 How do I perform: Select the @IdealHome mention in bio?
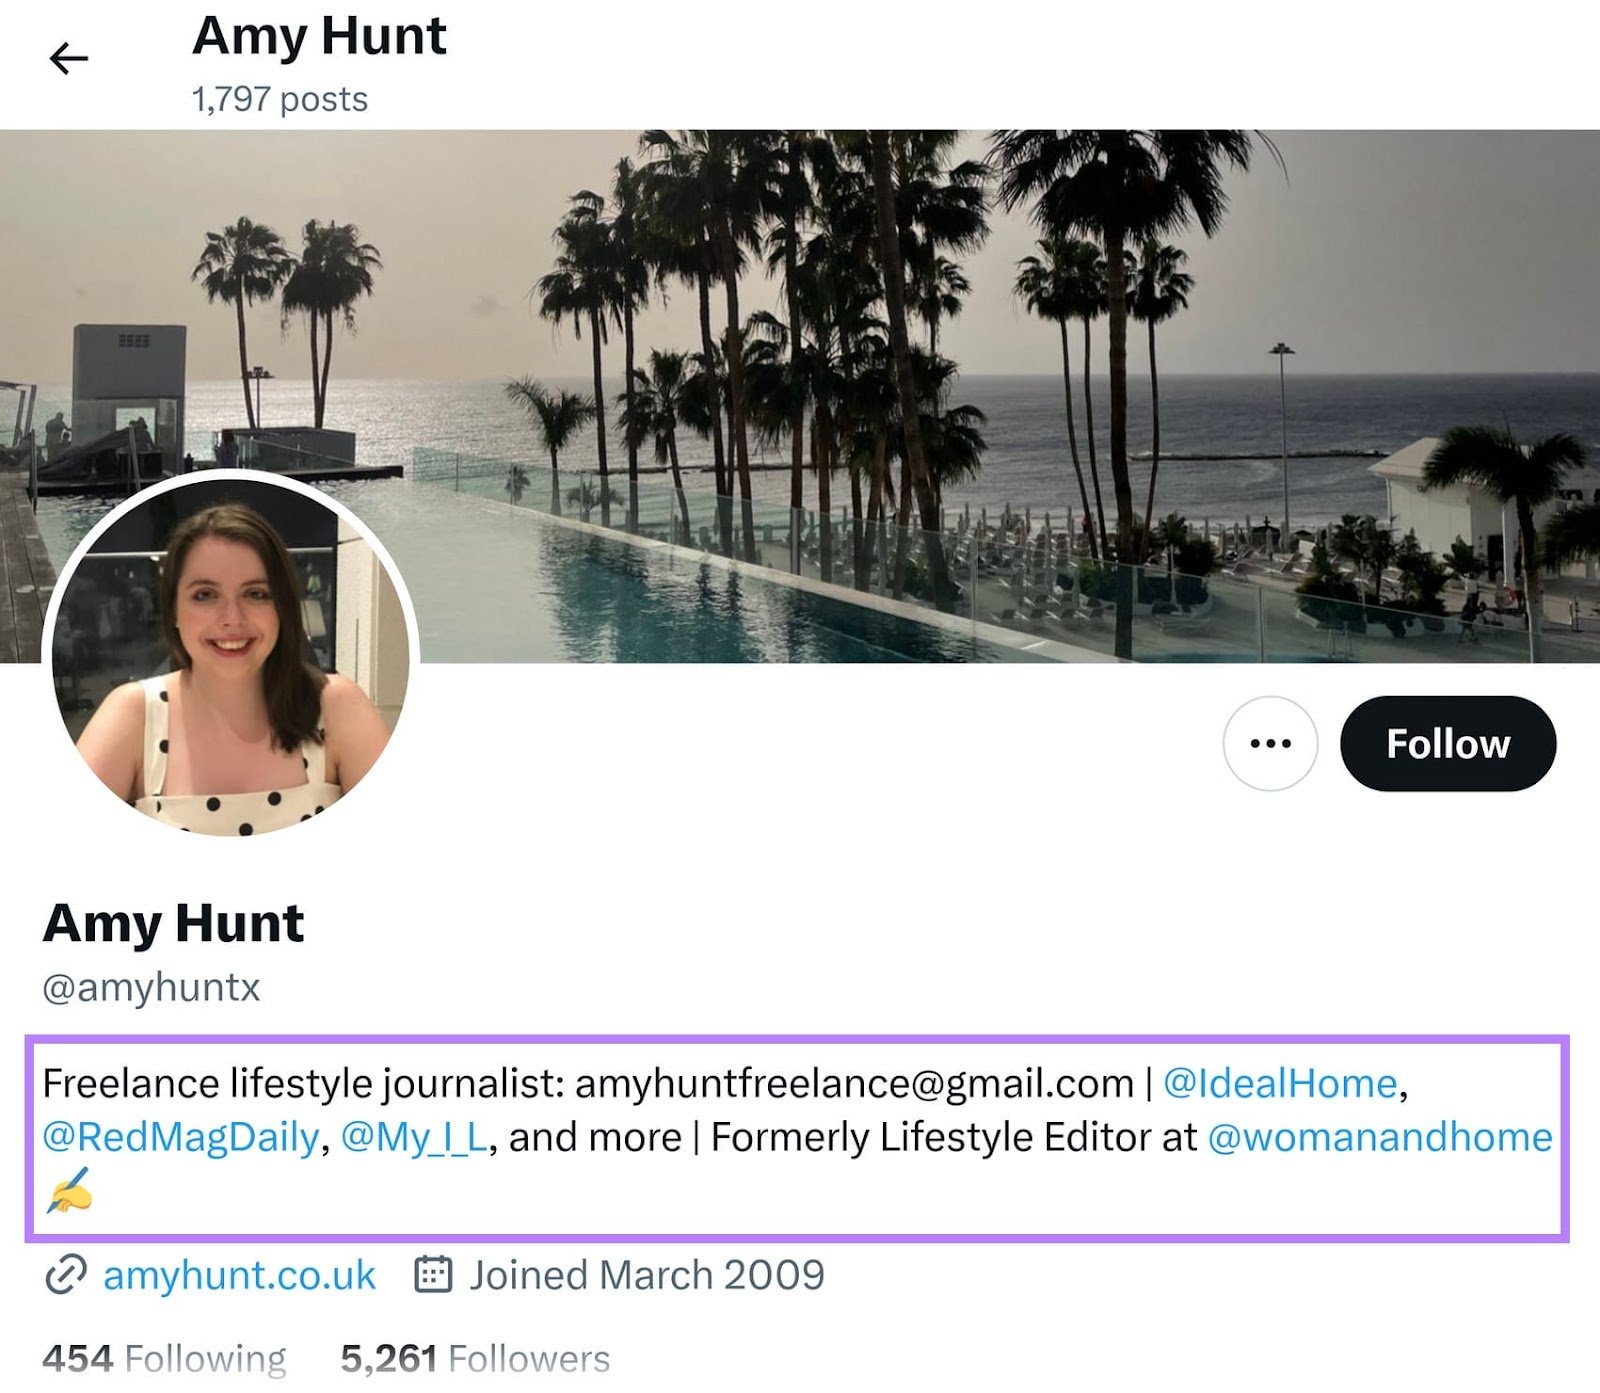pyautogui.click(x=1280, y=1080)
